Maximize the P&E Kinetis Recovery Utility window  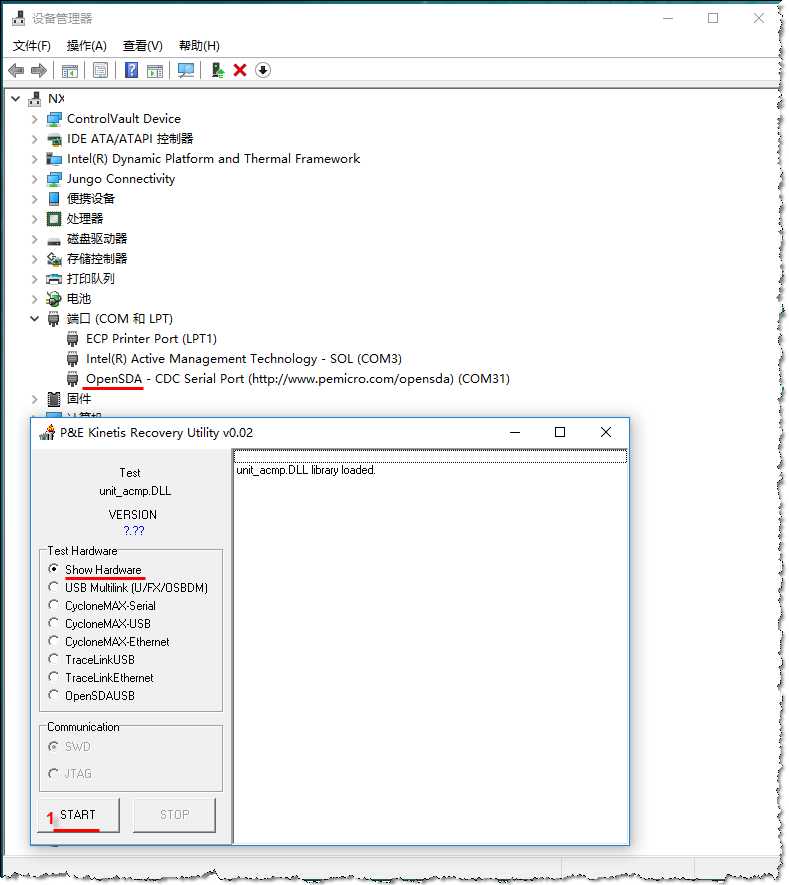pyautogui.click(x=560, y=432)
